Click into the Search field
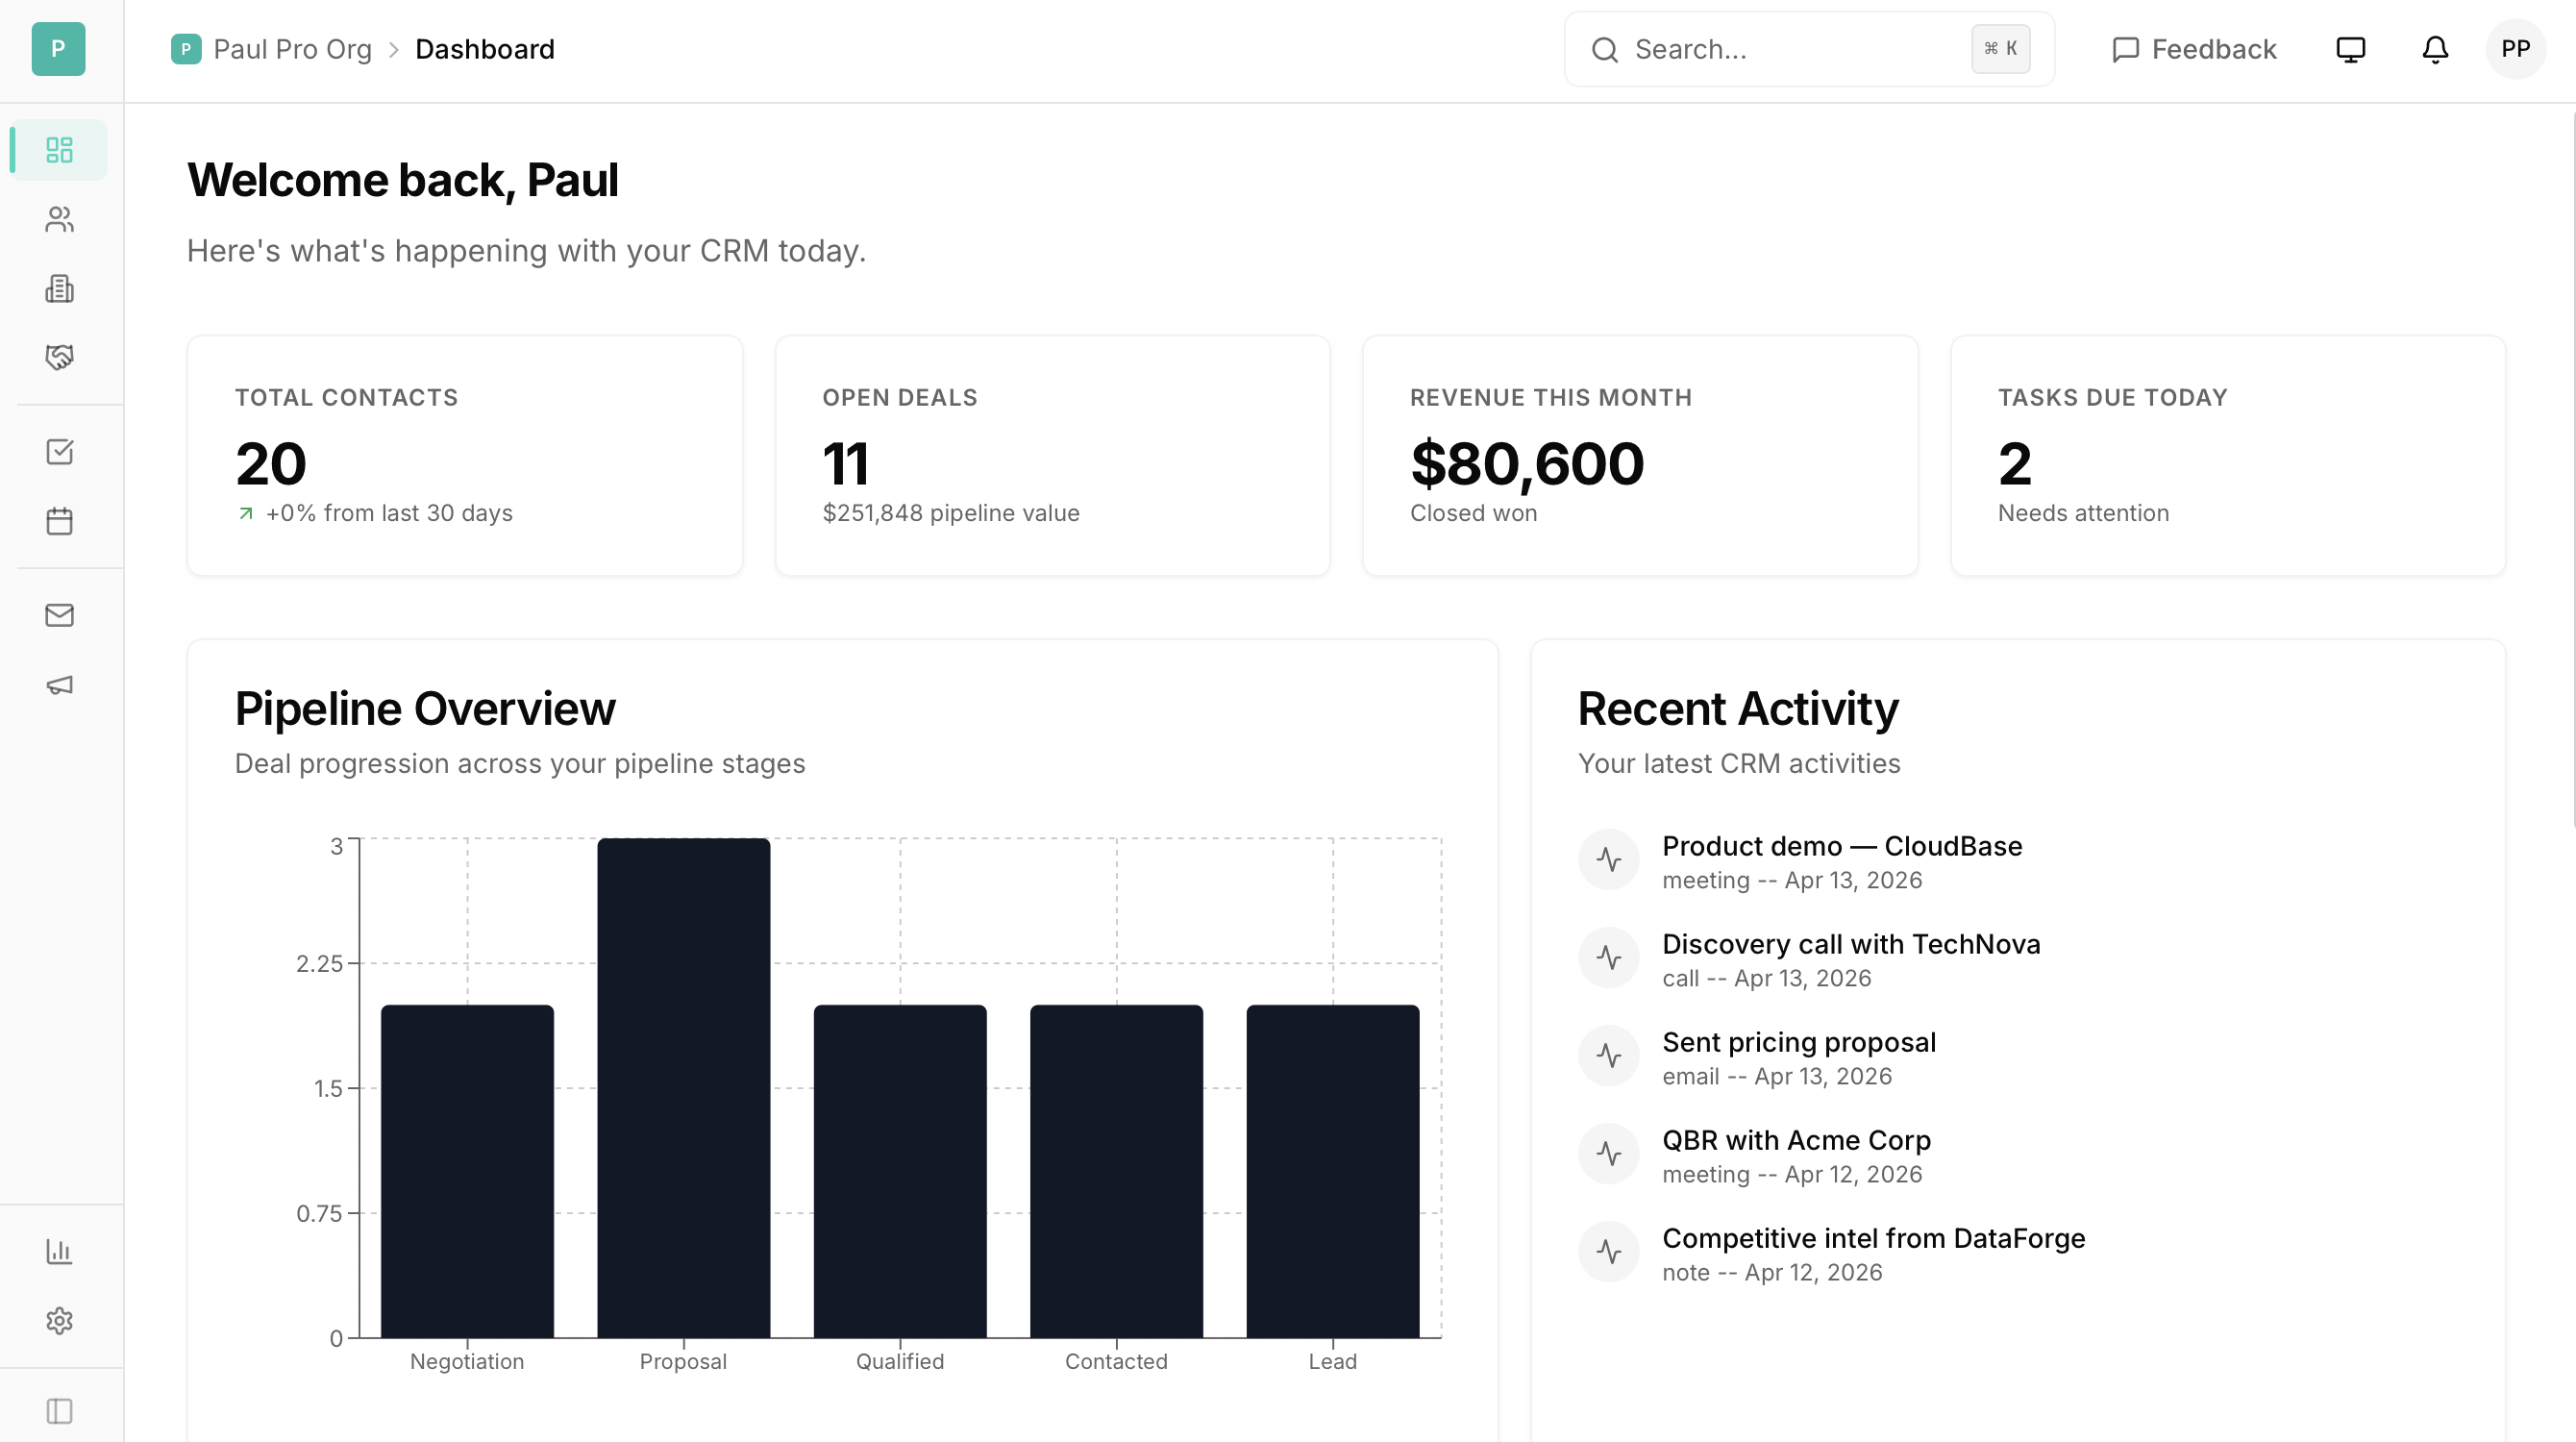The image size is (2576, 1442). (1790, 49)
